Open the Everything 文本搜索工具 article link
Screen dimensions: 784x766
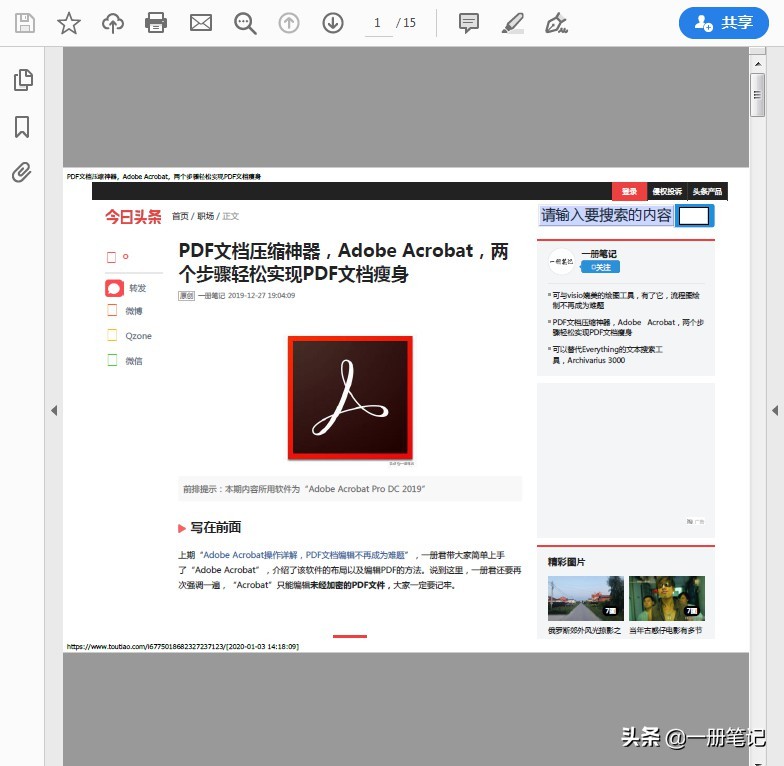pos(608,354)
